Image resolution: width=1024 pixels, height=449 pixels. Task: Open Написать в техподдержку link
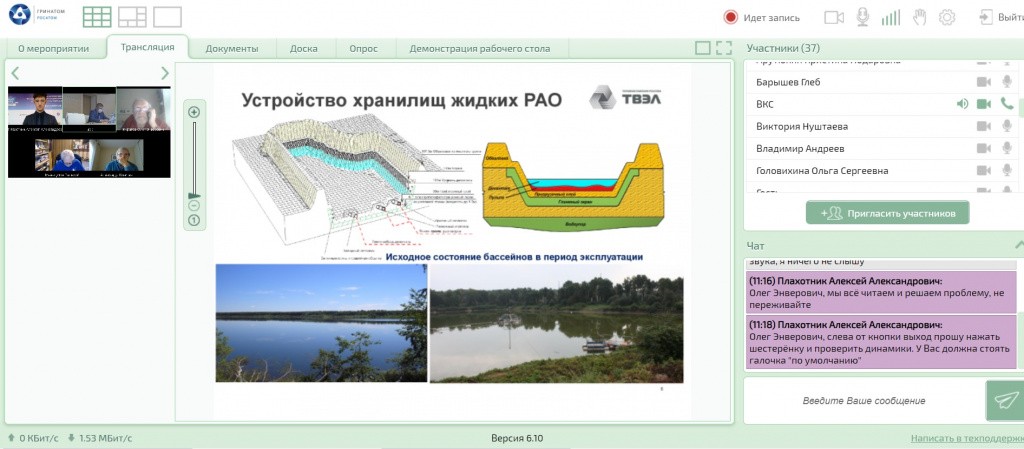tap(967, 439)
